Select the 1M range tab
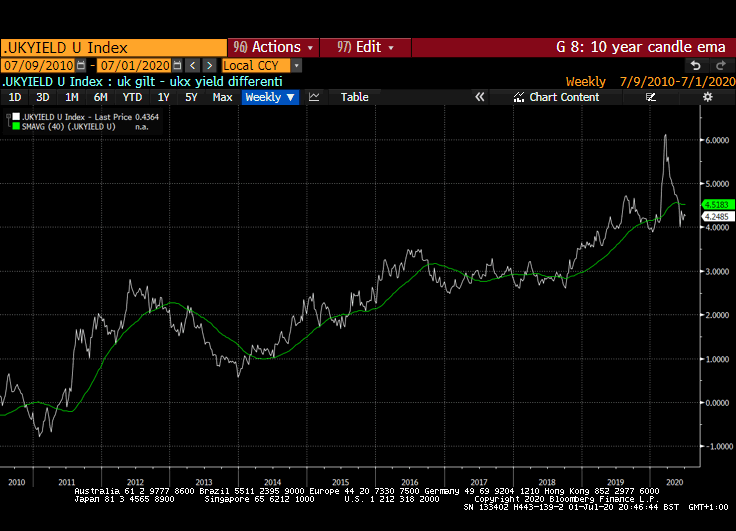 (x=71, y=97)
